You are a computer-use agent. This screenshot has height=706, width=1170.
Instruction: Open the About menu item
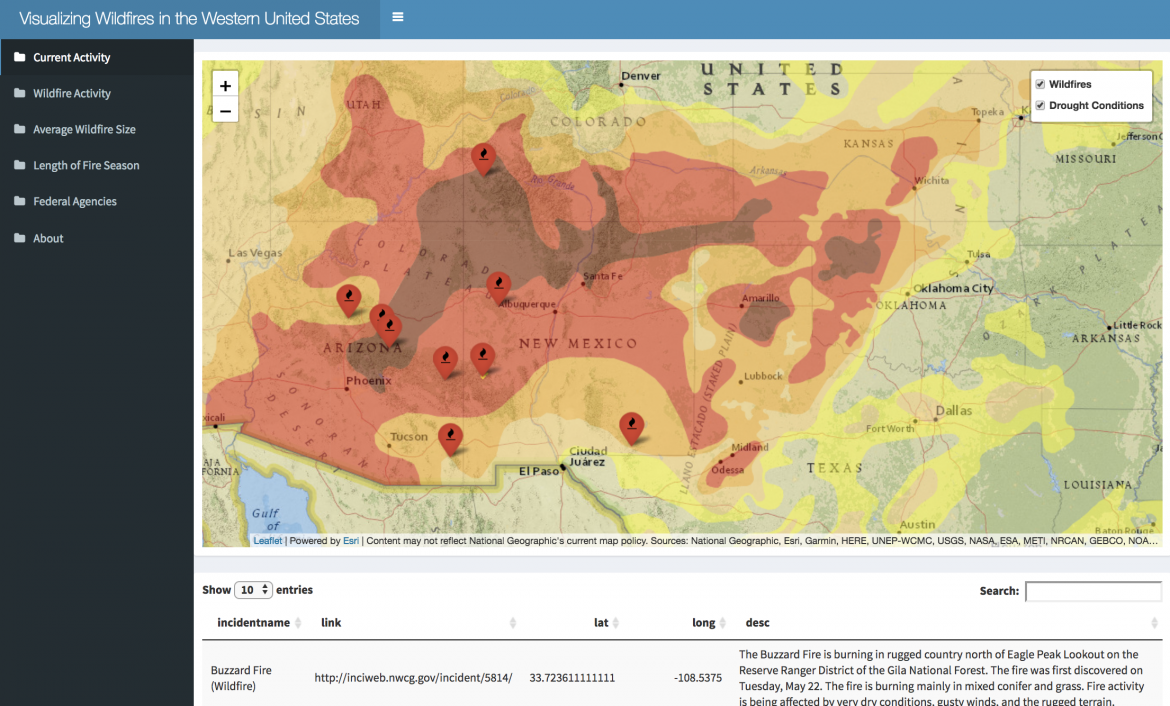[97, 238]
